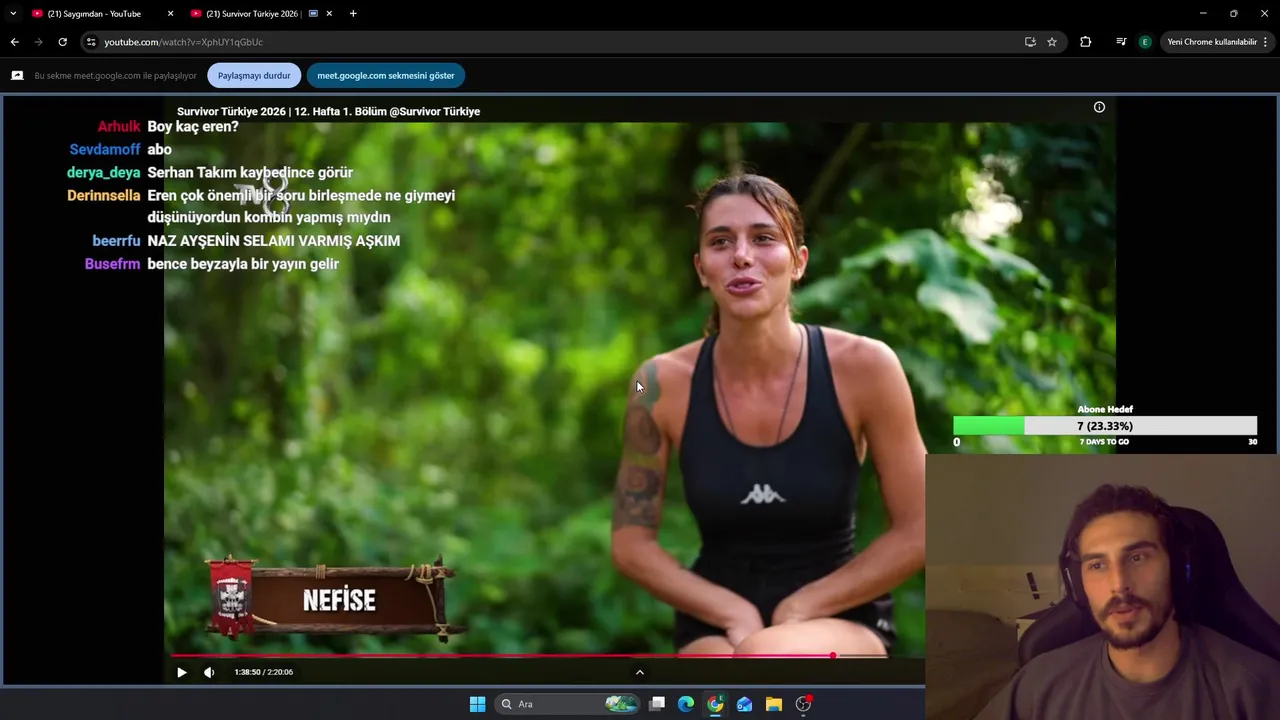Image resolution: width=1280 pixels, height=720 pixels.
Task: Close the Saygımdan - YouTube tab
Action: coord(170,14)
